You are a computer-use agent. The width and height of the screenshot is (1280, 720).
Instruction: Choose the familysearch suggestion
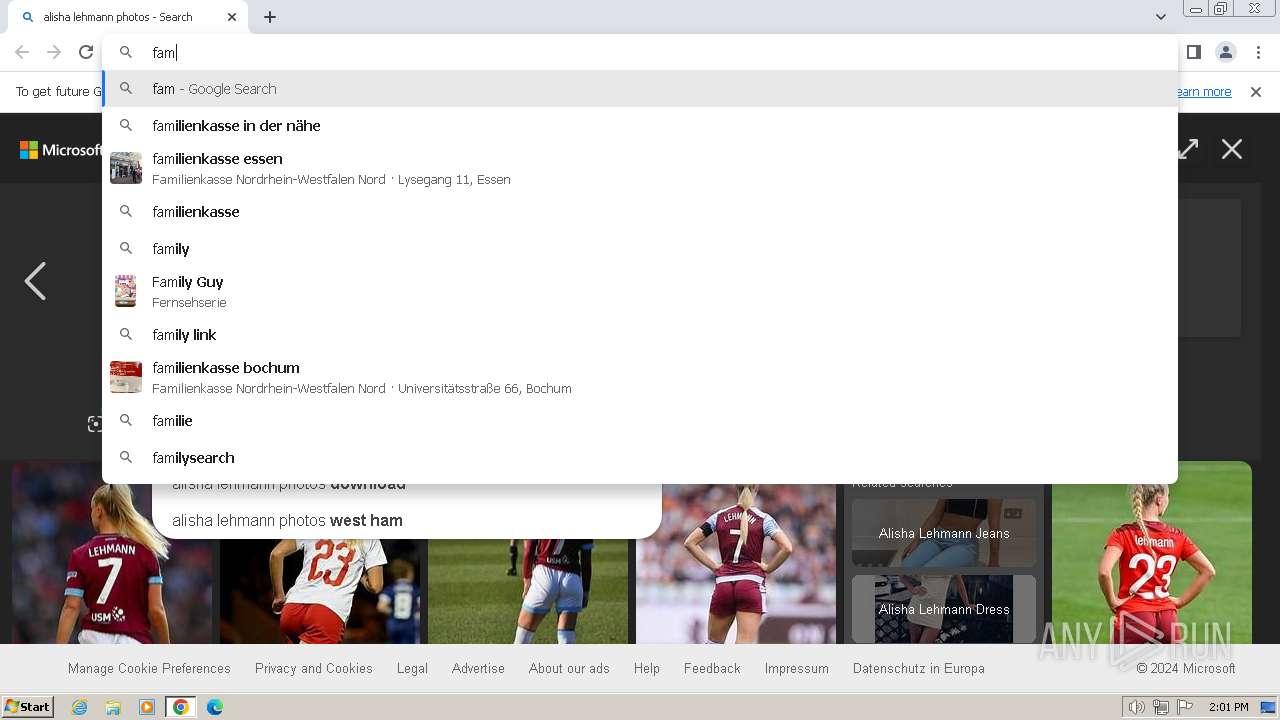coord(640,458)
